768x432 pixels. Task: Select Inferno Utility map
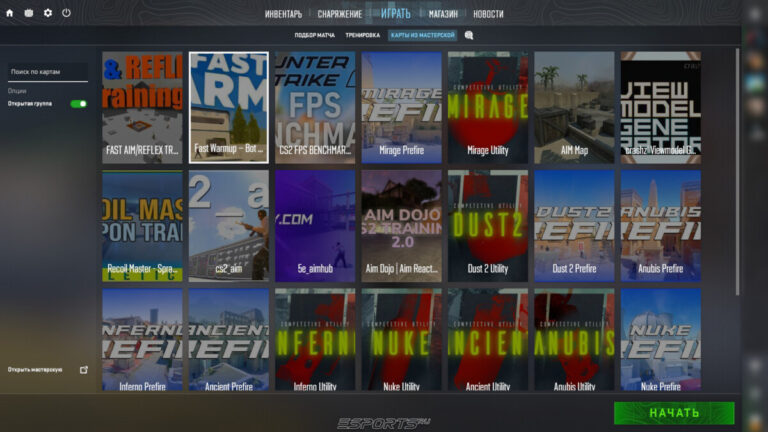(315, 339)
